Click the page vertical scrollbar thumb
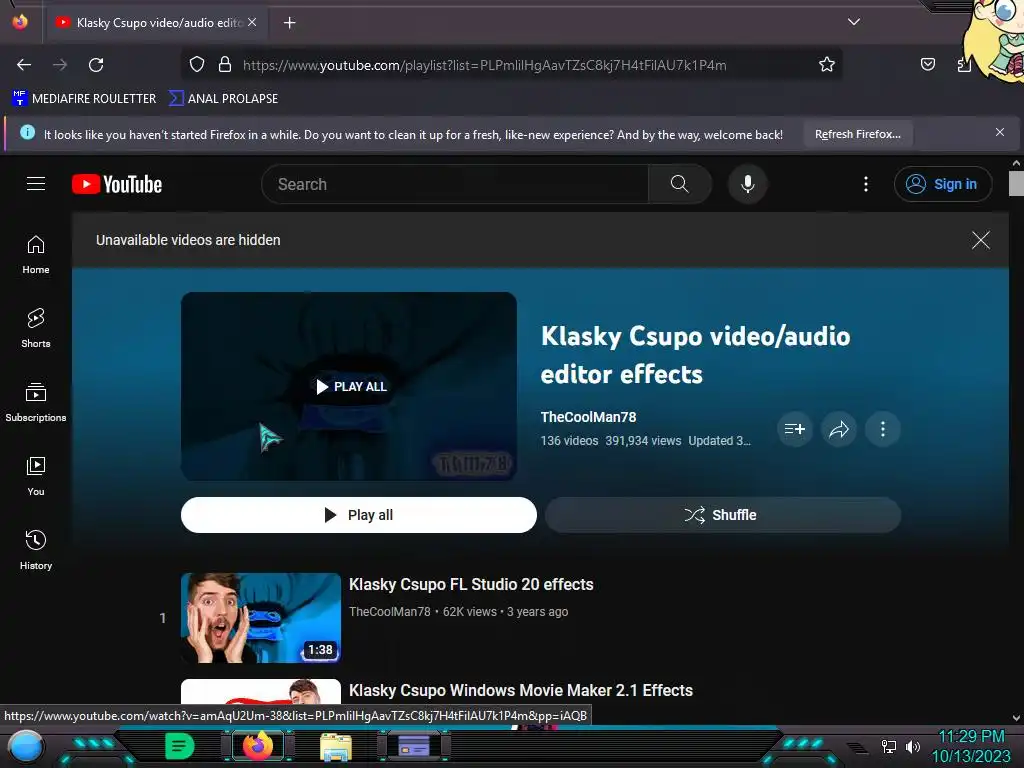This screenshot has height=768, width=1024. 1016,184
